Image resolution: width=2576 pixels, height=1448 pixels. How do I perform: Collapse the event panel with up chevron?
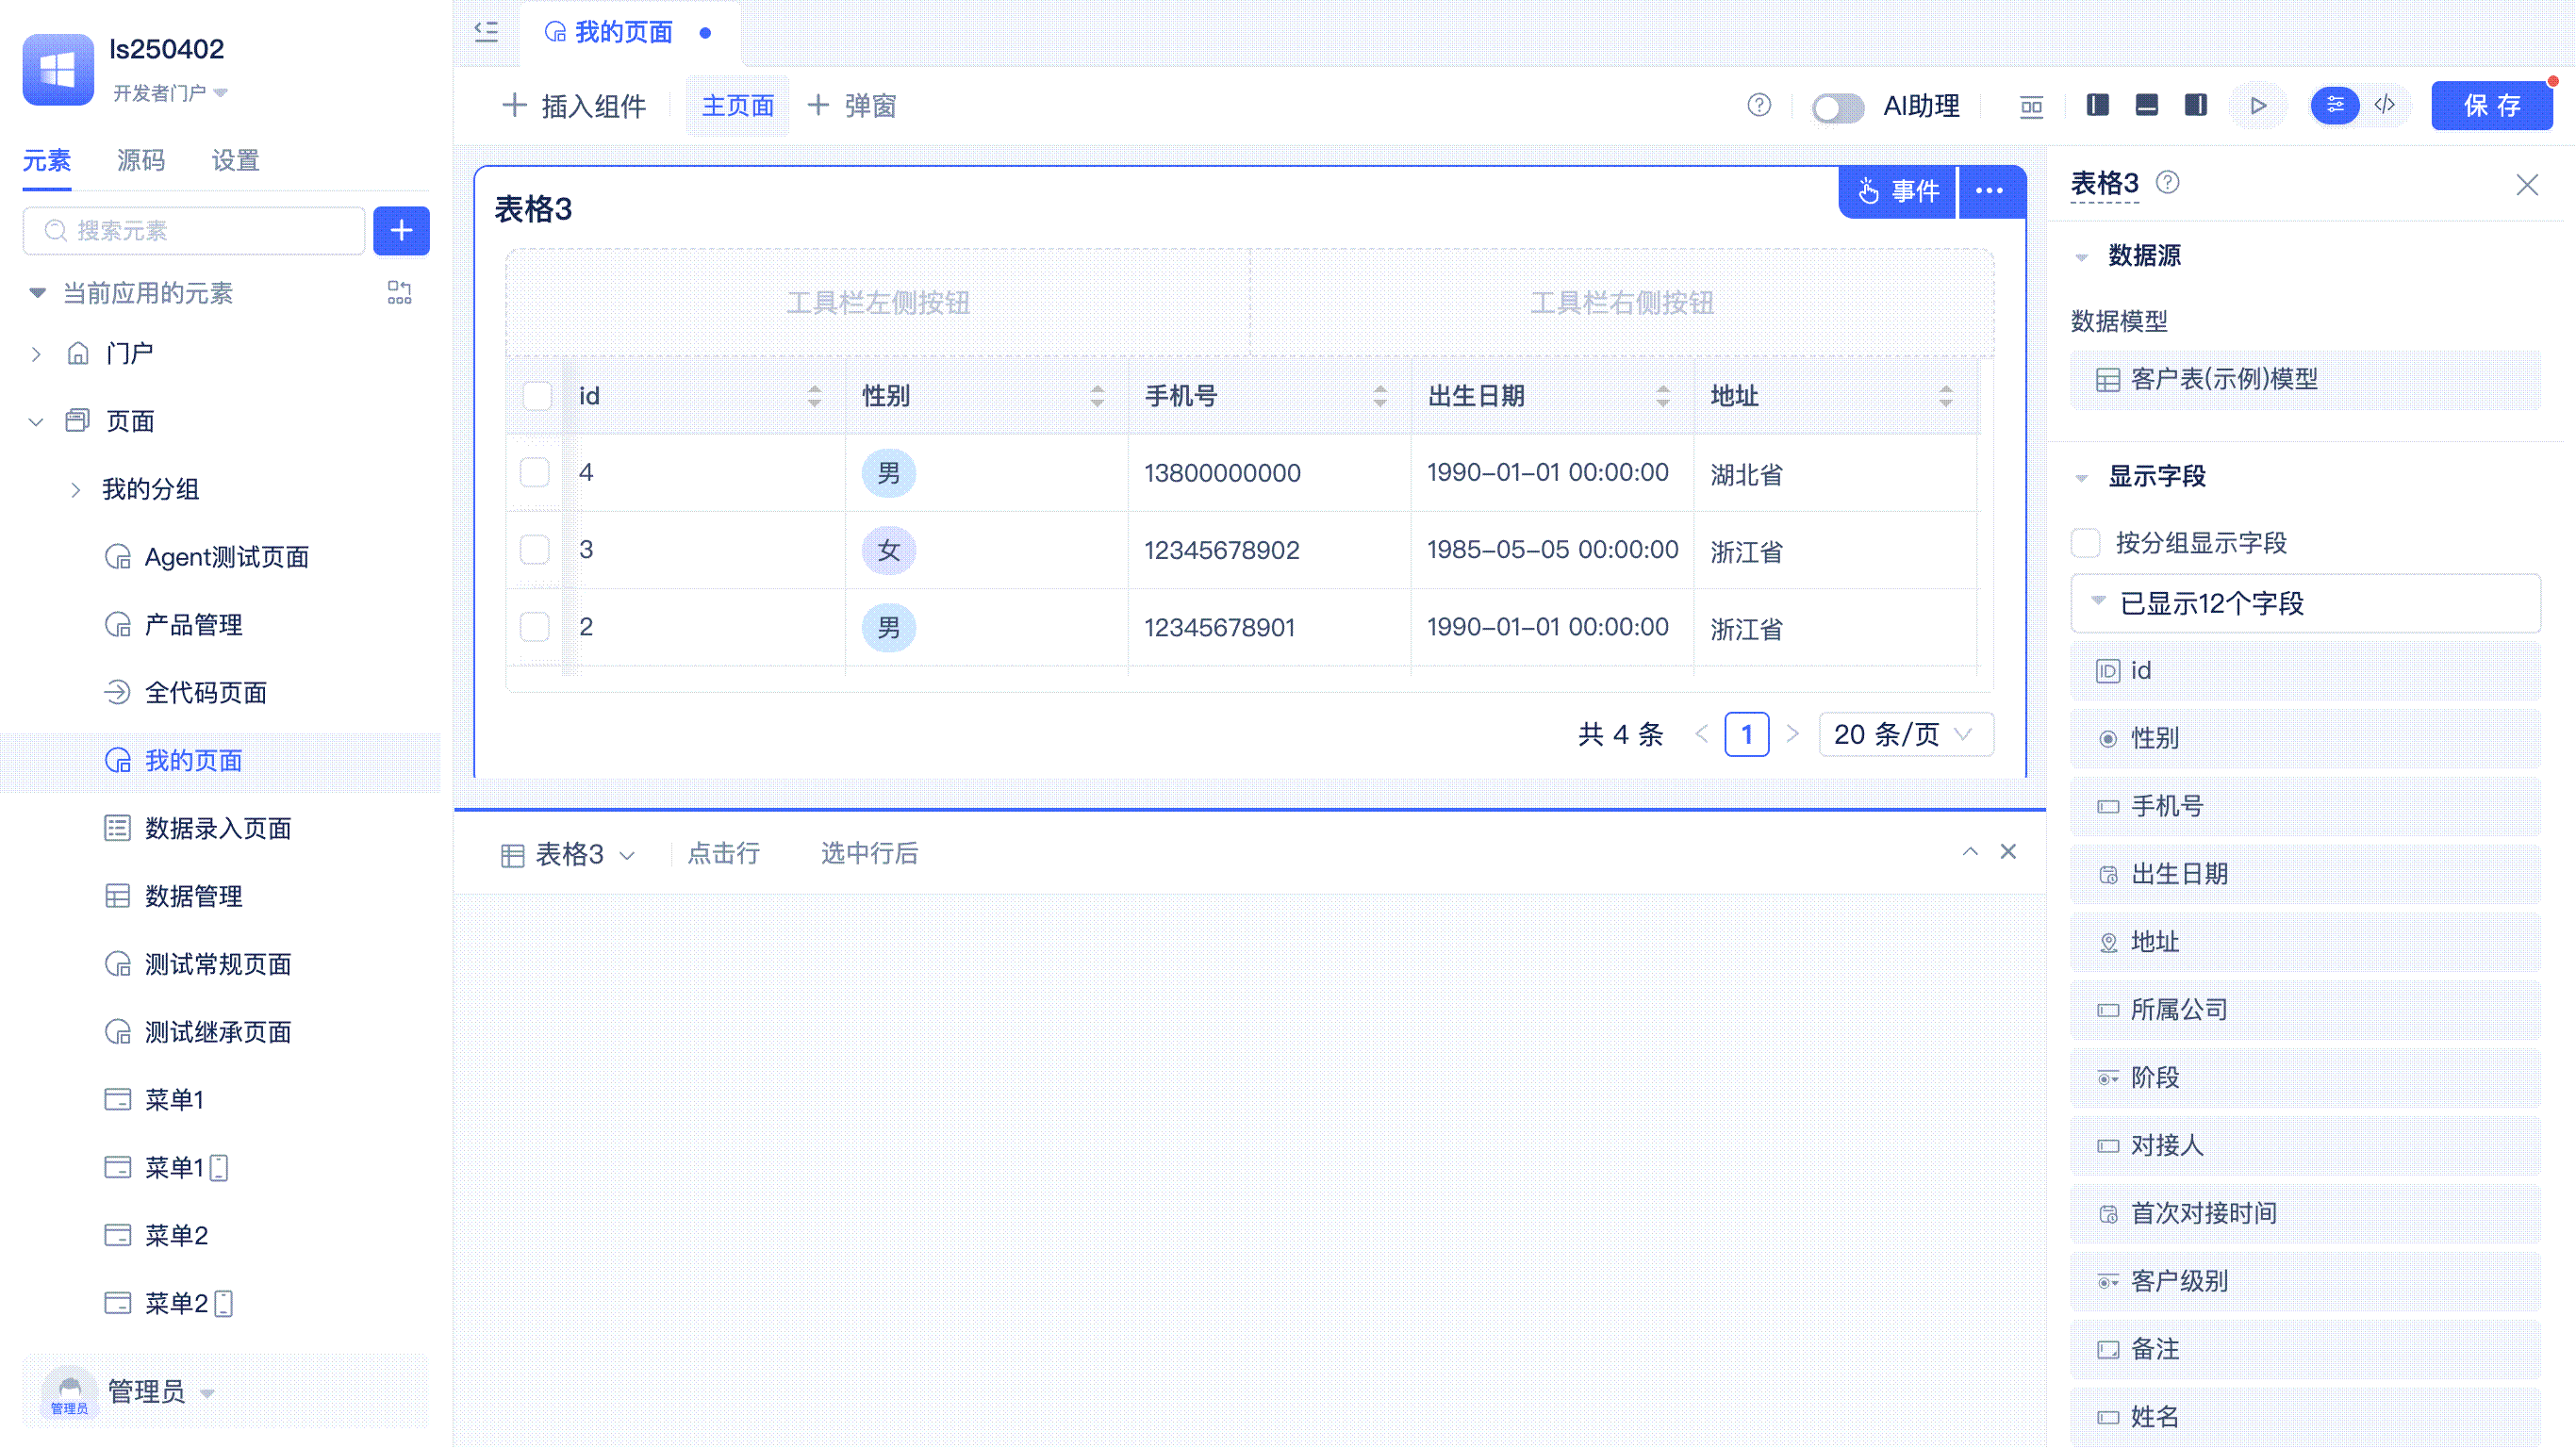1970,852
